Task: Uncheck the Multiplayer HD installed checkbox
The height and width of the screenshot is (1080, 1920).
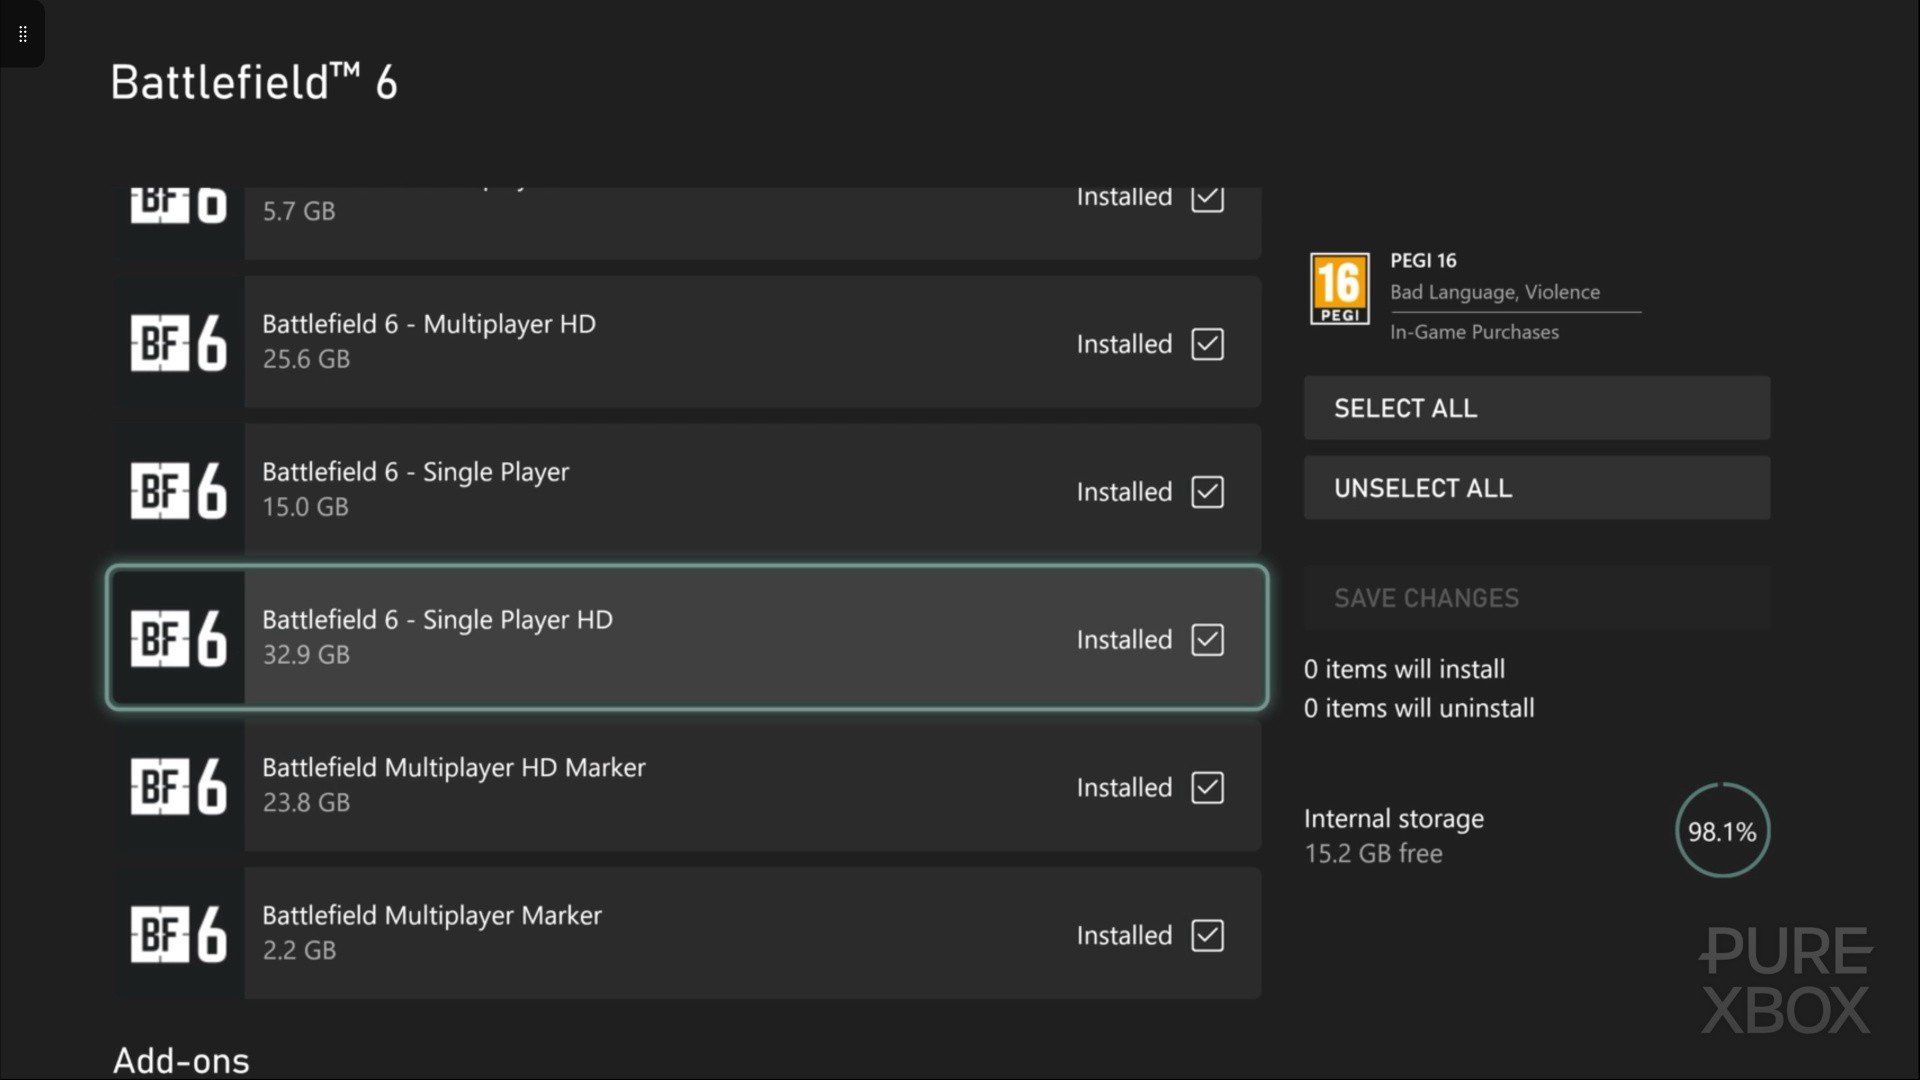Action: coord(1207,344)
